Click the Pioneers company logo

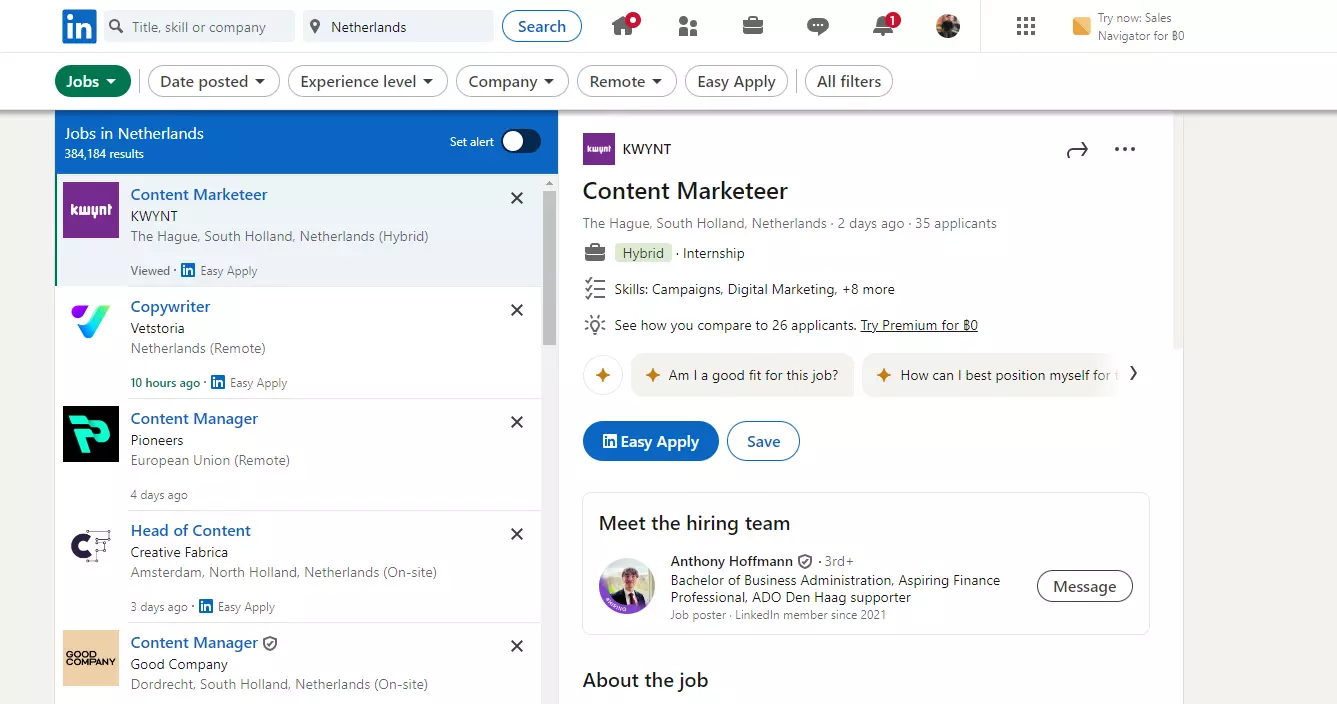91,434
